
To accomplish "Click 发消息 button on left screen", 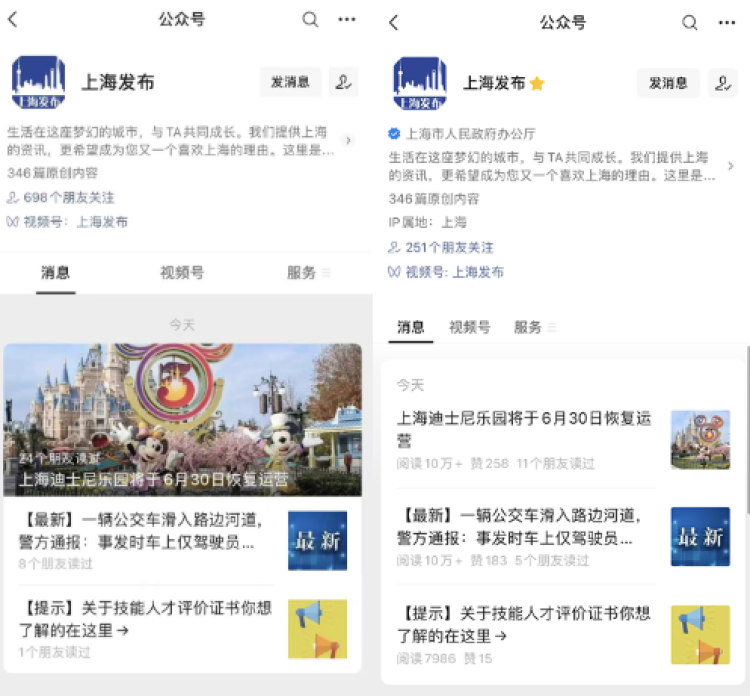I will click(290, 82).
